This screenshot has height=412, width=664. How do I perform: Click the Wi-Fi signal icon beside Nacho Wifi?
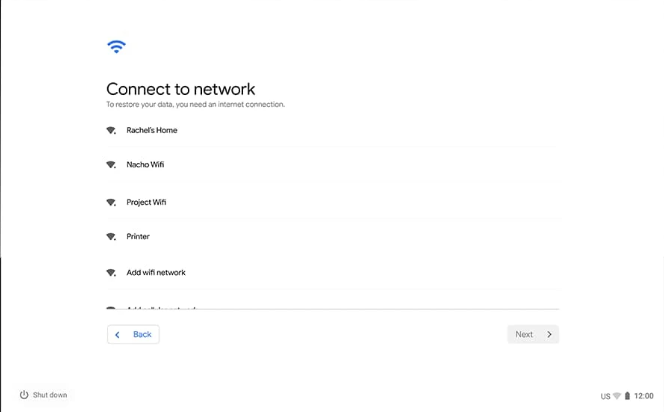coord(111,165)
